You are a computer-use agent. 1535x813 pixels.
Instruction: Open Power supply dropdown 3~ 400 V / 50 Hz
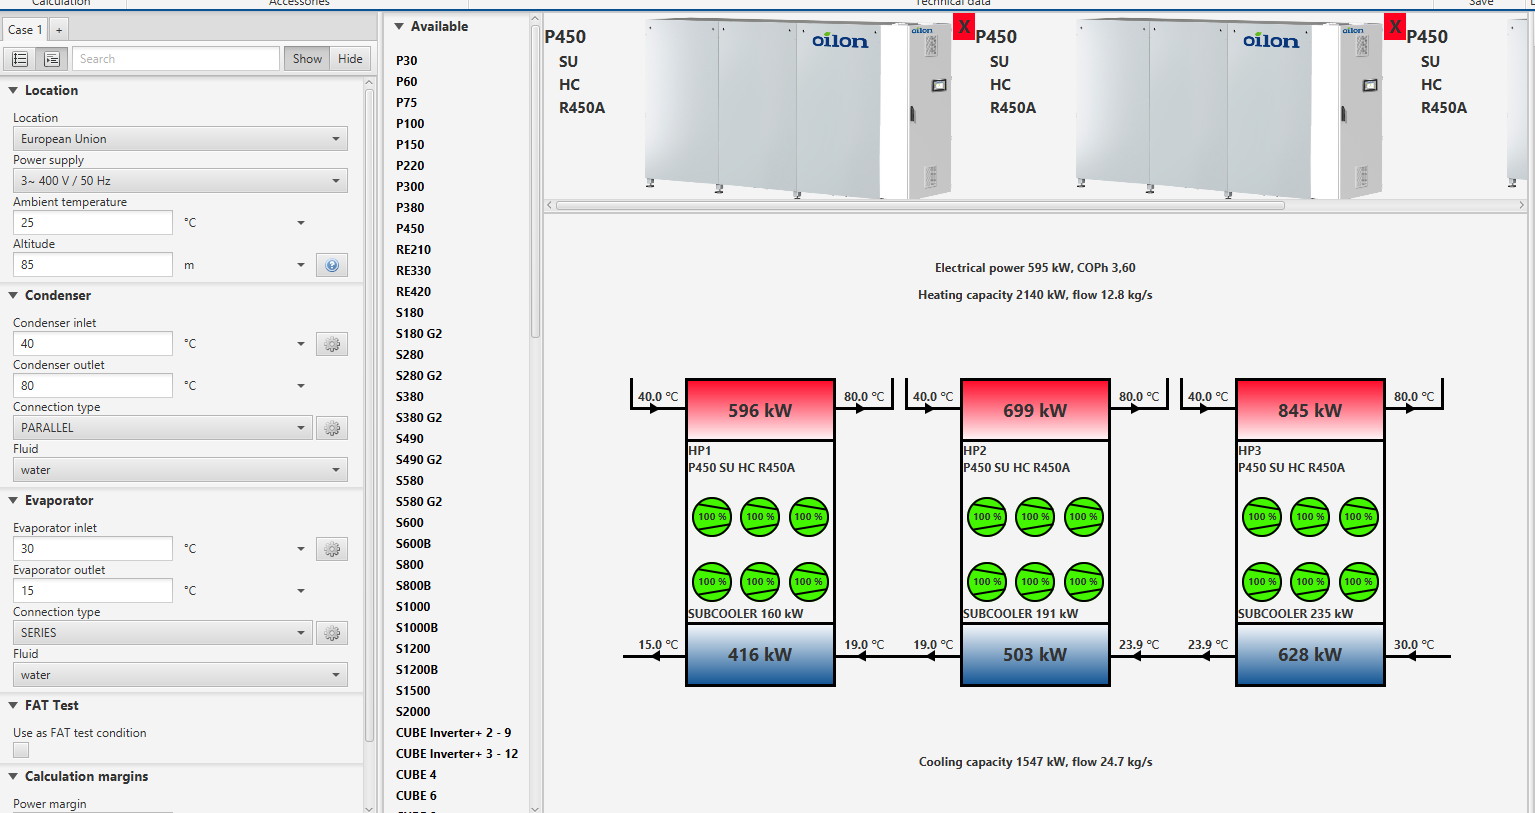pos(180,181)
